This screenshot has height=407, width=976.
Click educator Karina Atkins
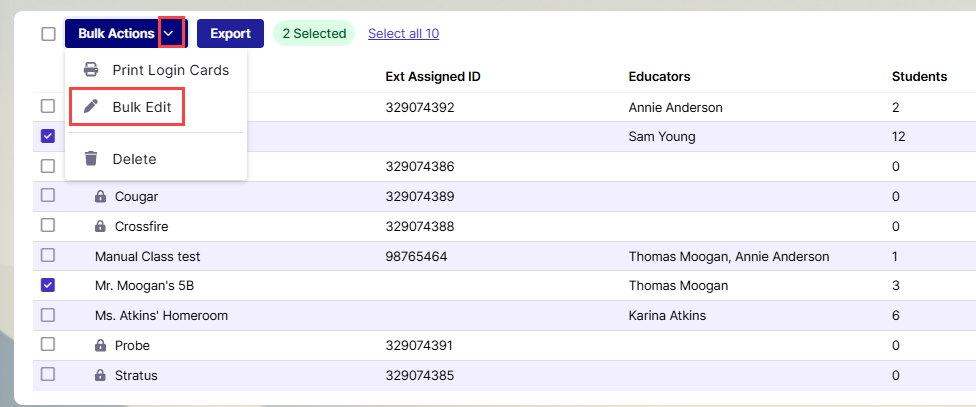667,316
